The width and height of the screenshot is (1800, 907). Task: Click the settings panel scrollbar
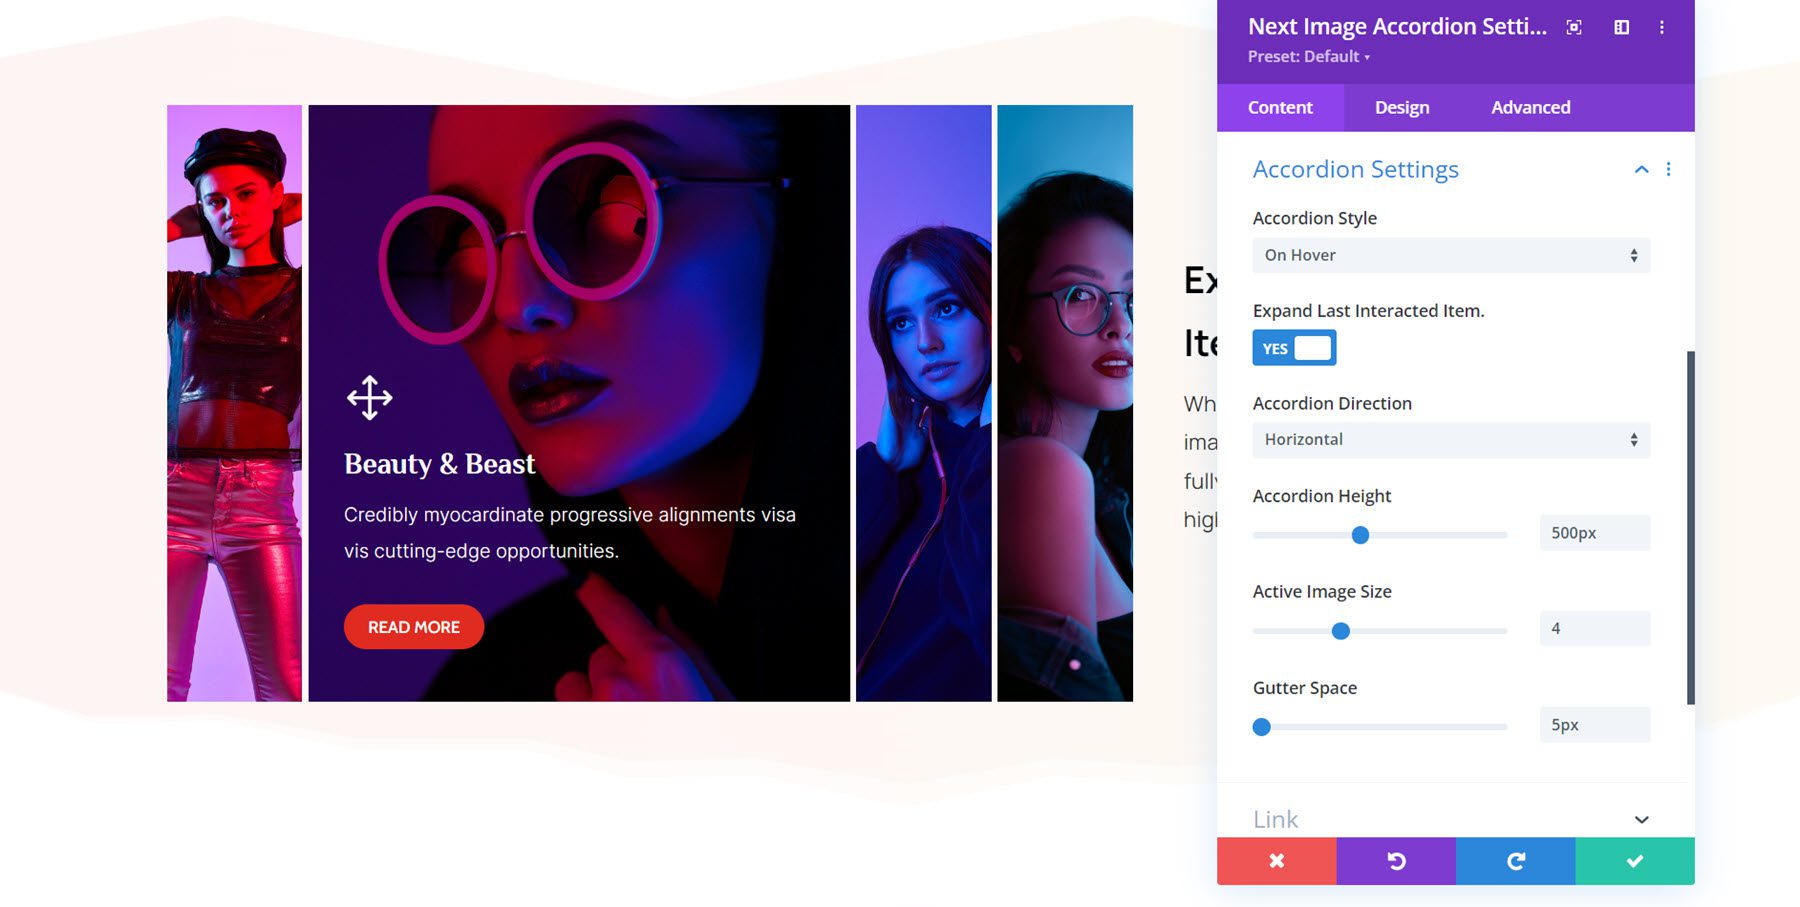[1691, 527]
